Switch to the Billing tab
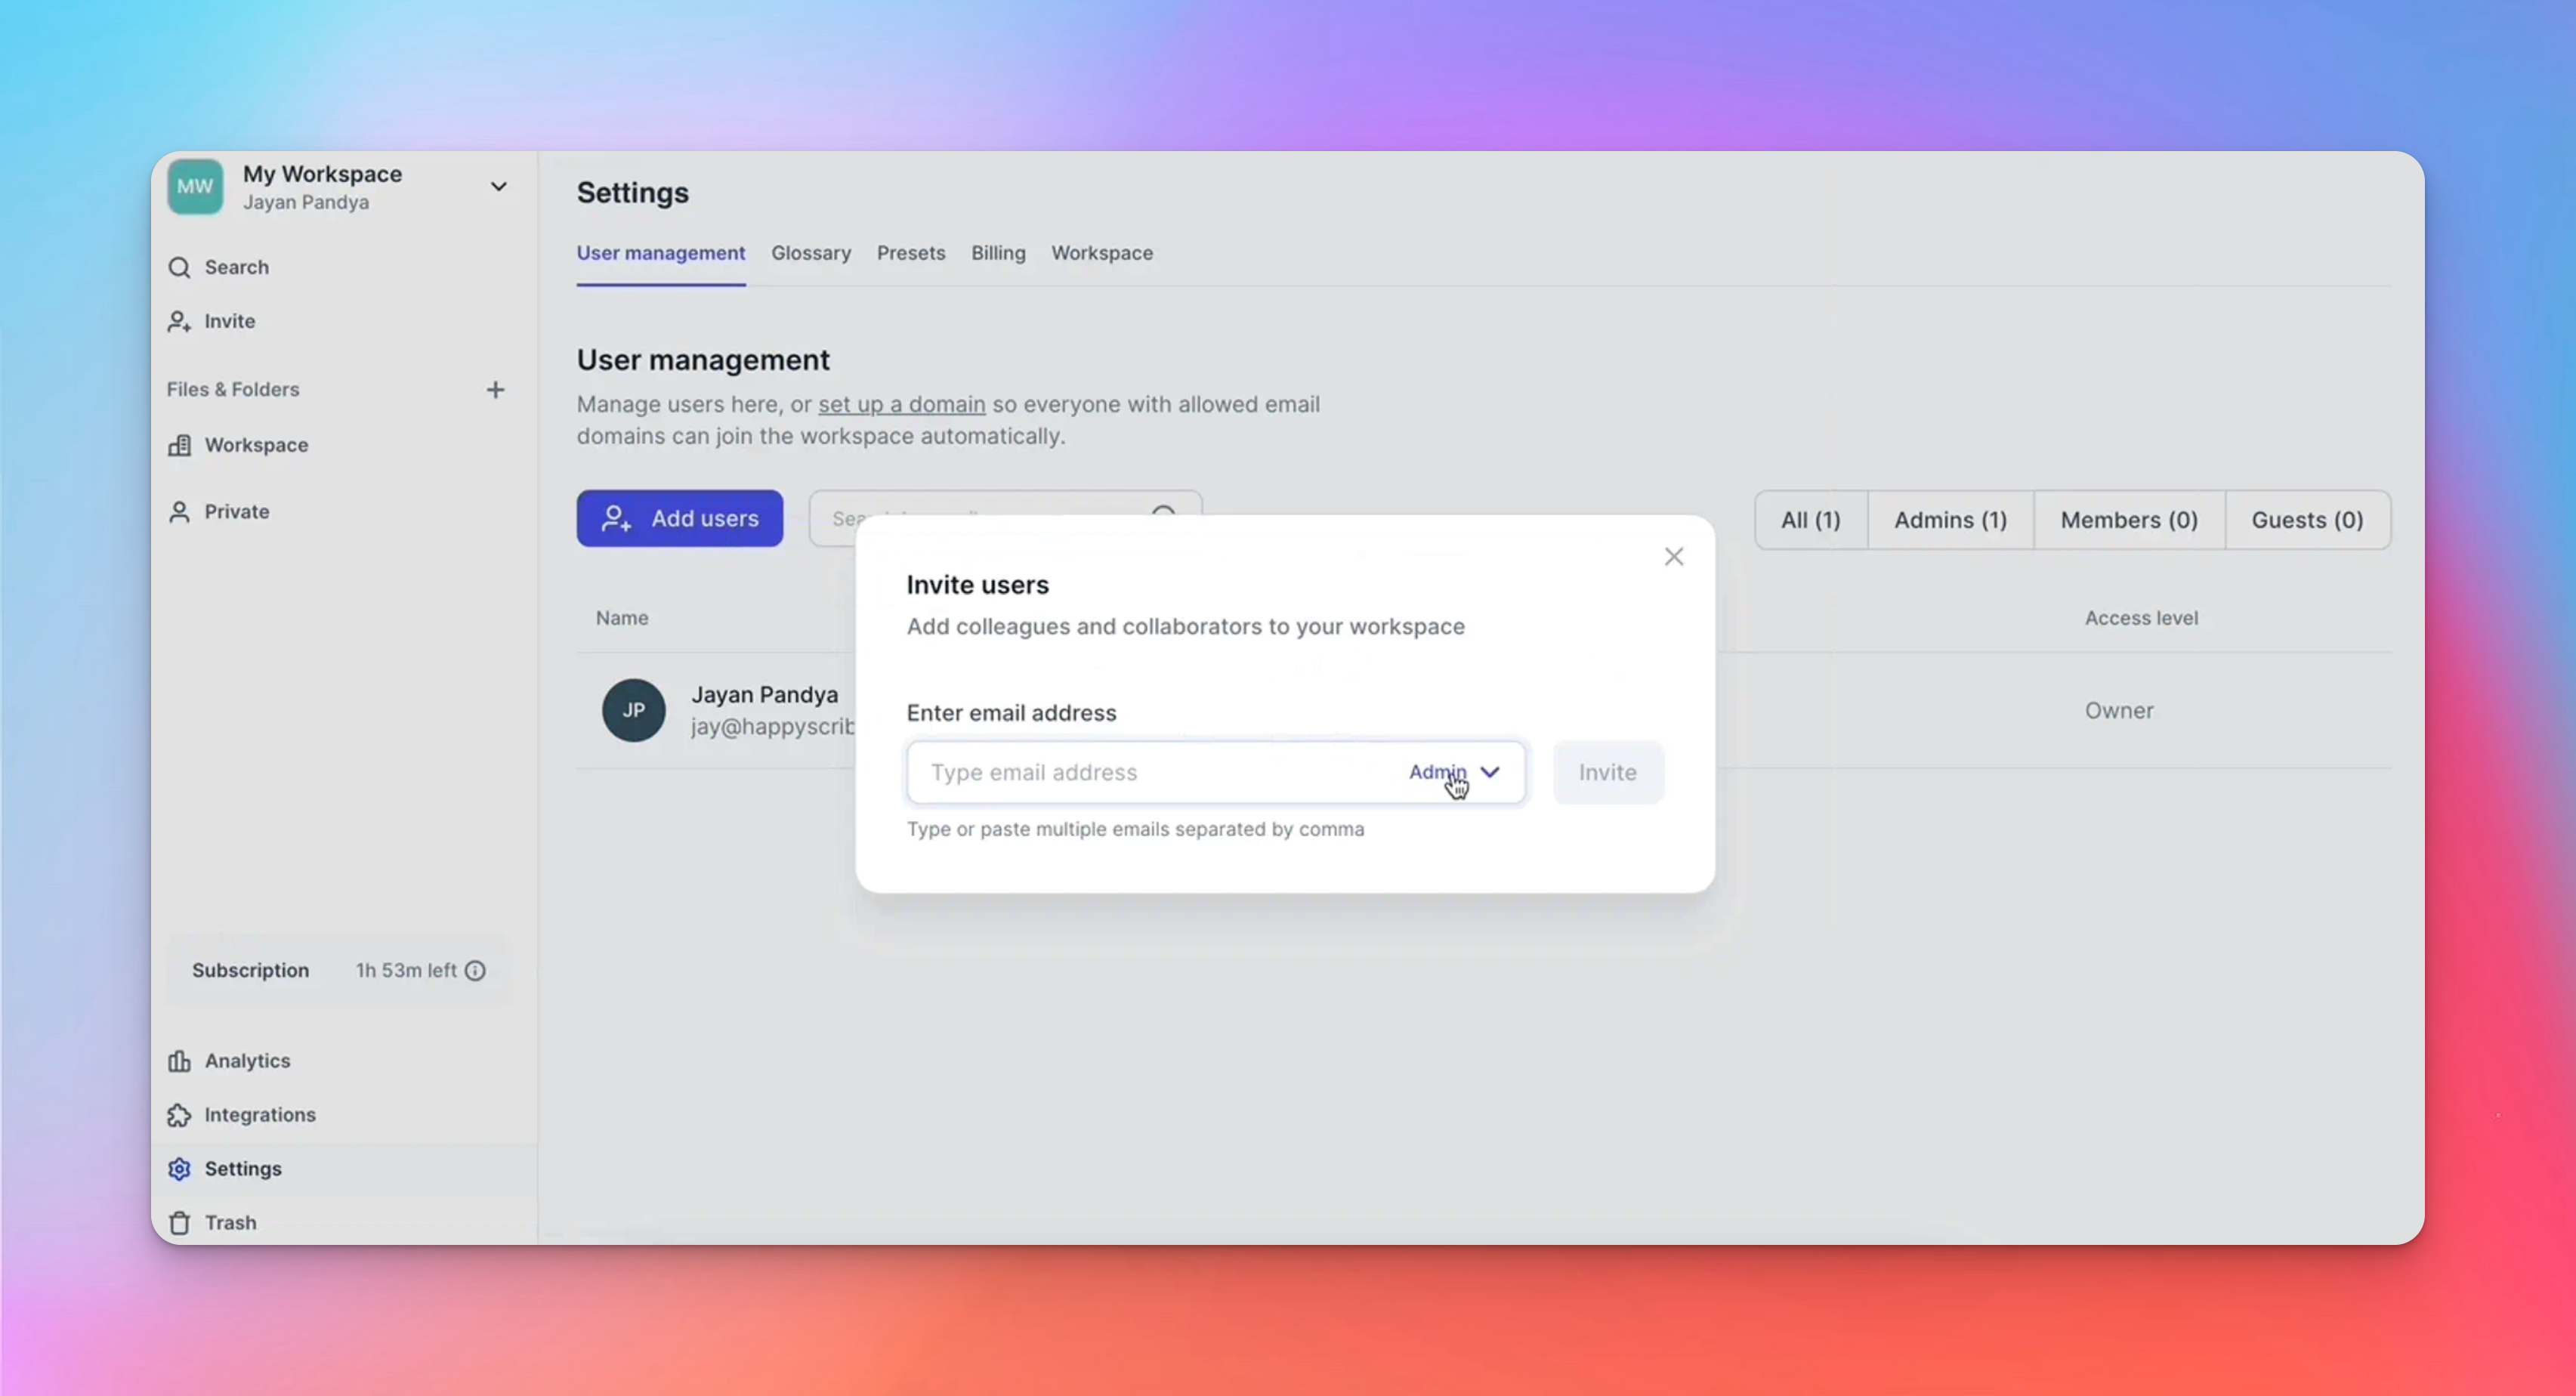 [998, 253]
